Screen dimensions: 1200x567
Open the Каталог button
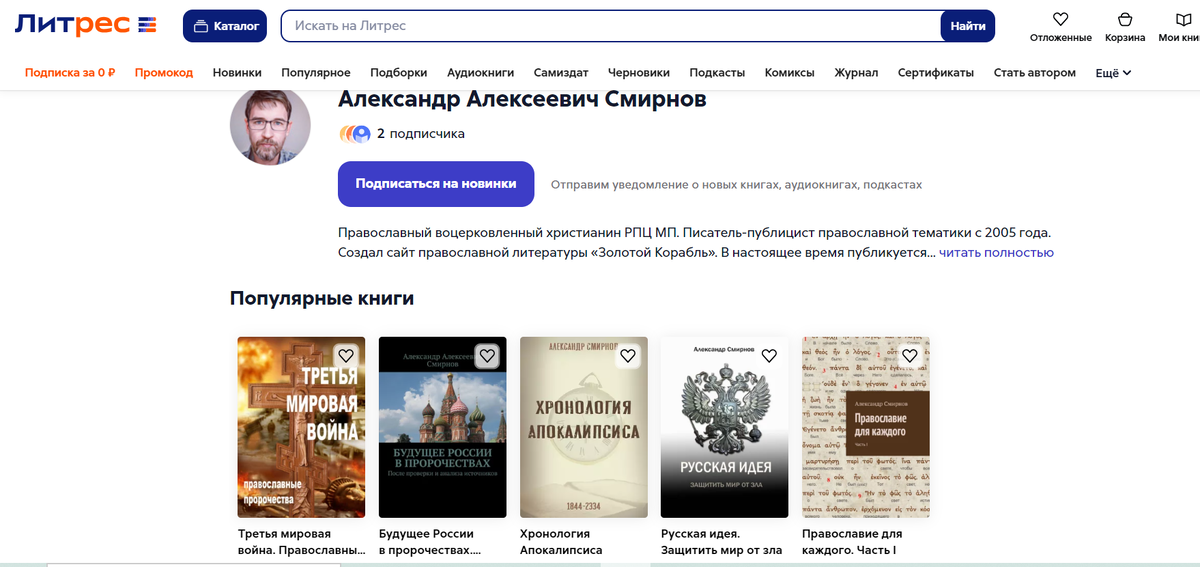pyautogui.click(x=225, y=26)
